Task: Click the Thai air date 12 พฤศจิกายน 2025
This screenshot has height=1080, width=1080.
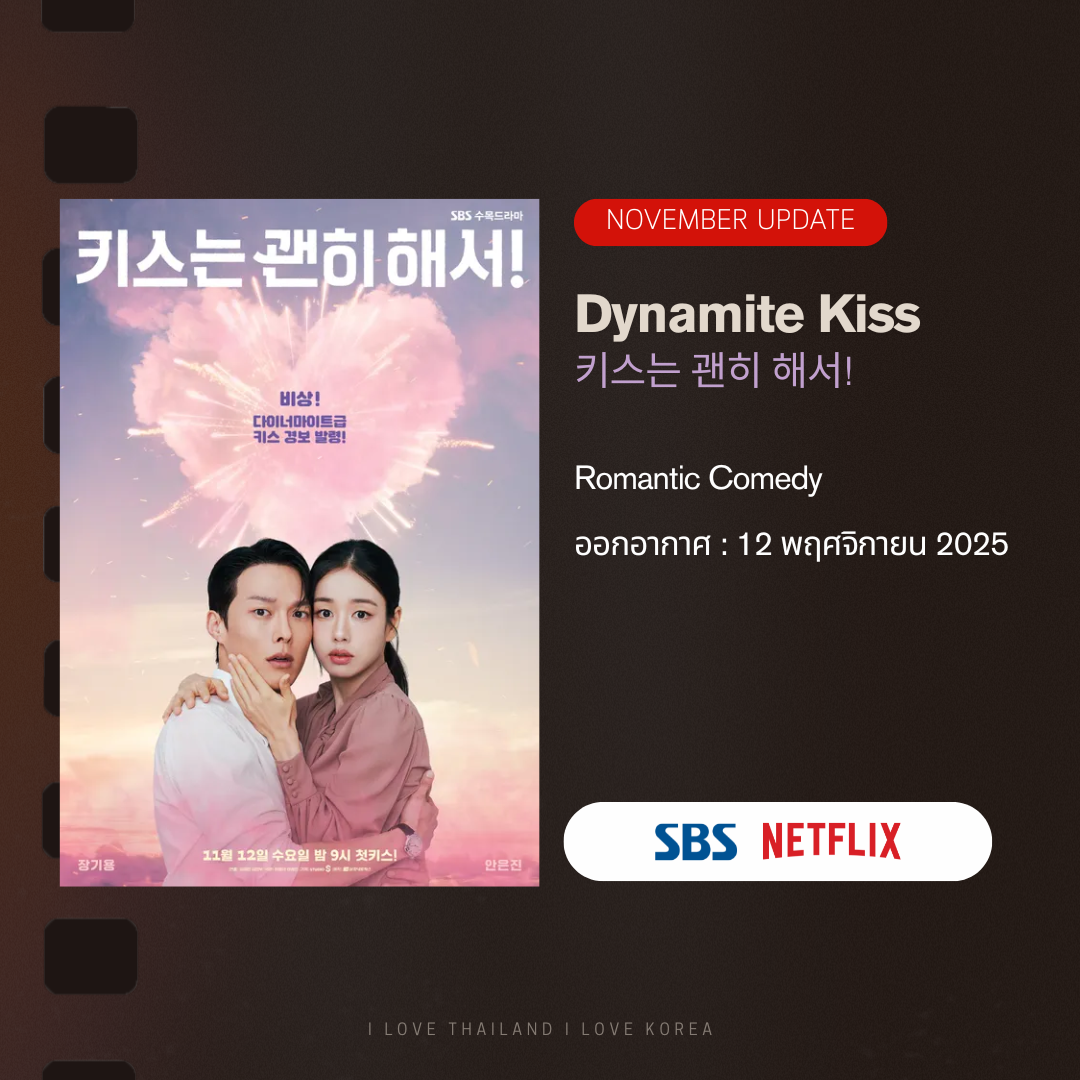Action: [x=873, y=544]
